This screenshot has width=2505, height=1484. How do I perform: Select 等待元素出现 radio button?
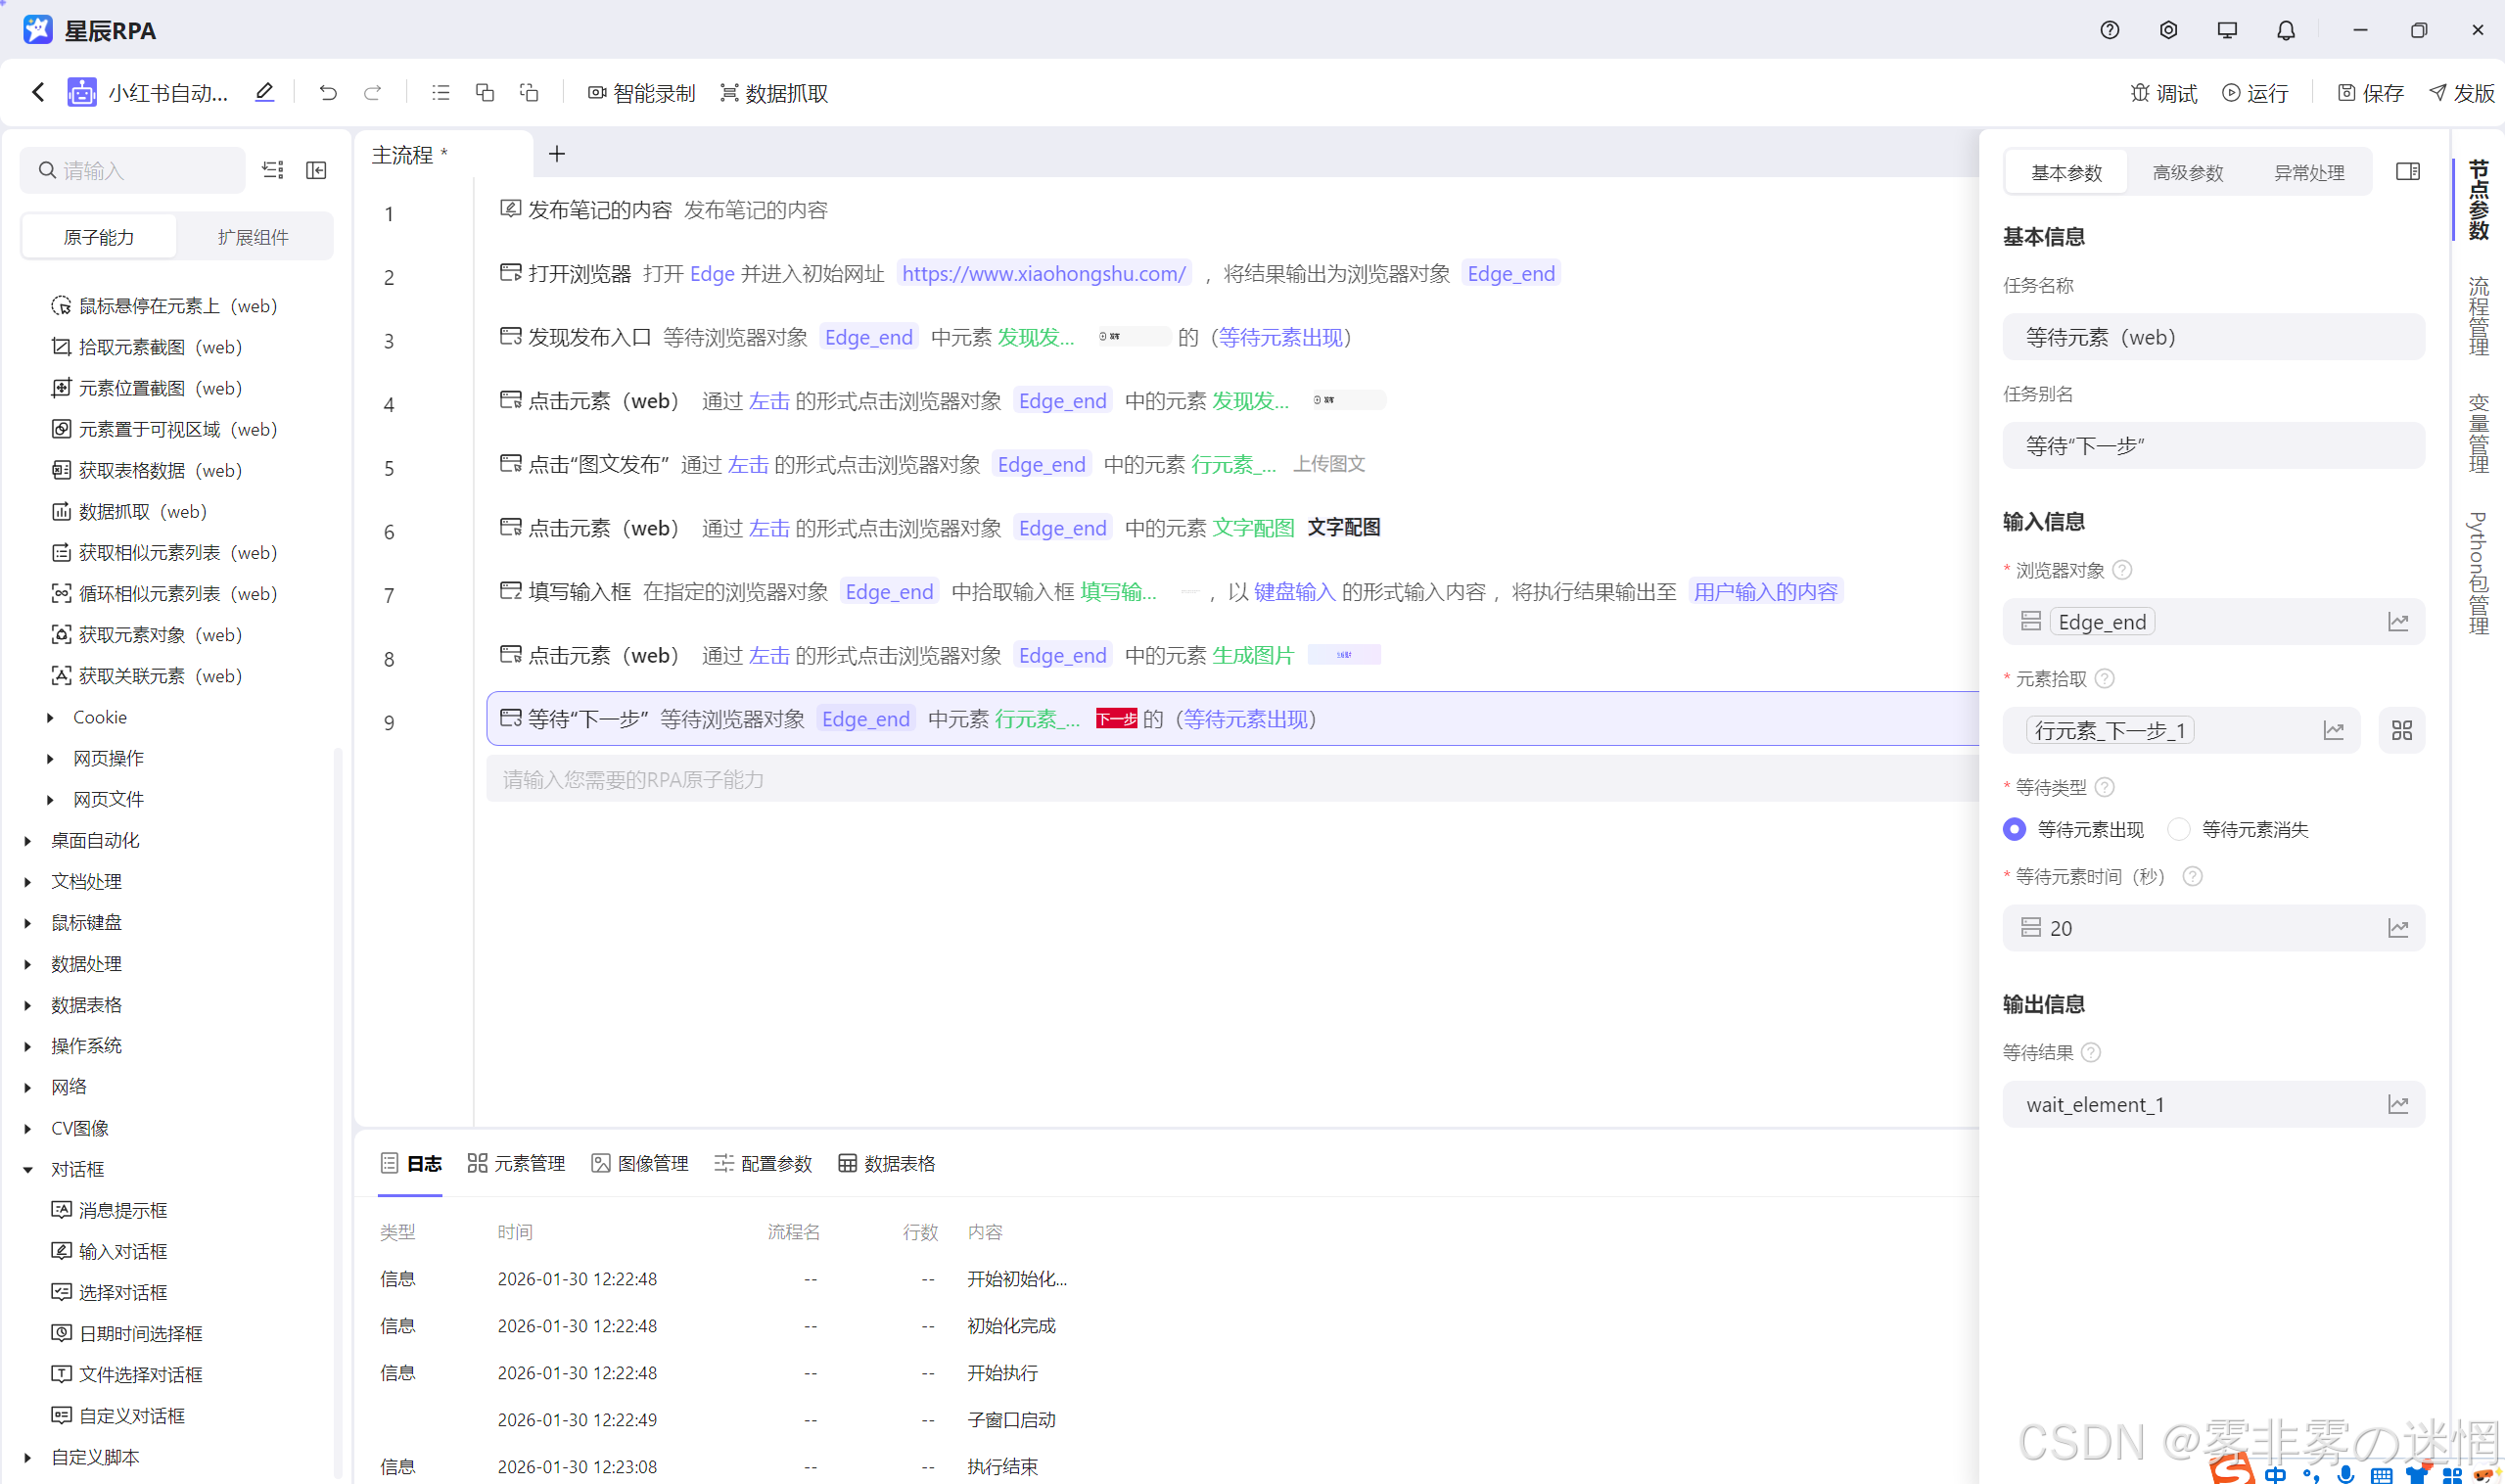click(2015, 829)
